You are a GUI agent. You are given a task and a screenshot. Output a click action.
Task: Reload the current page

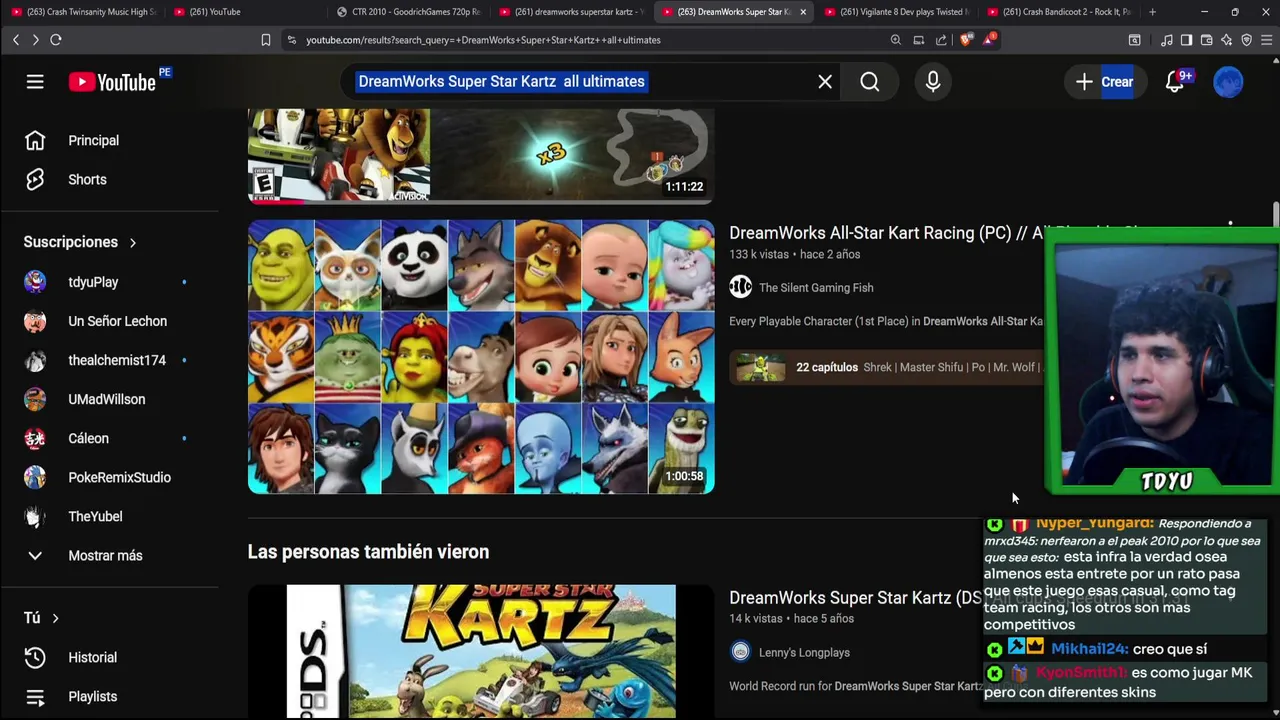(56, 40)
